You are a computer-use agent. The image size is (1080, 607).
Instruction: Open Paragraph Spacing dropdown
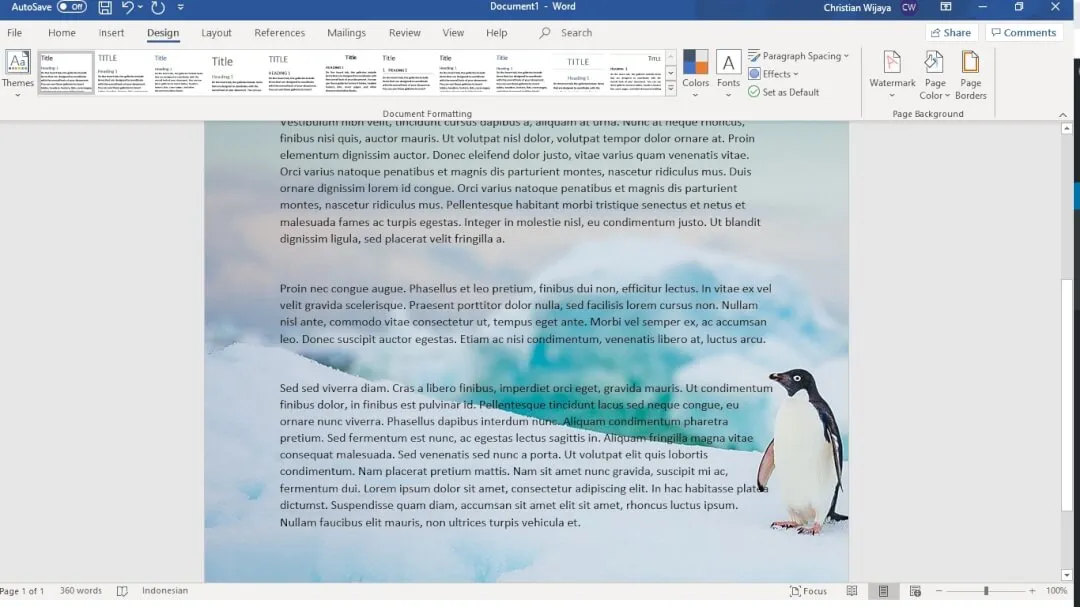798,56
